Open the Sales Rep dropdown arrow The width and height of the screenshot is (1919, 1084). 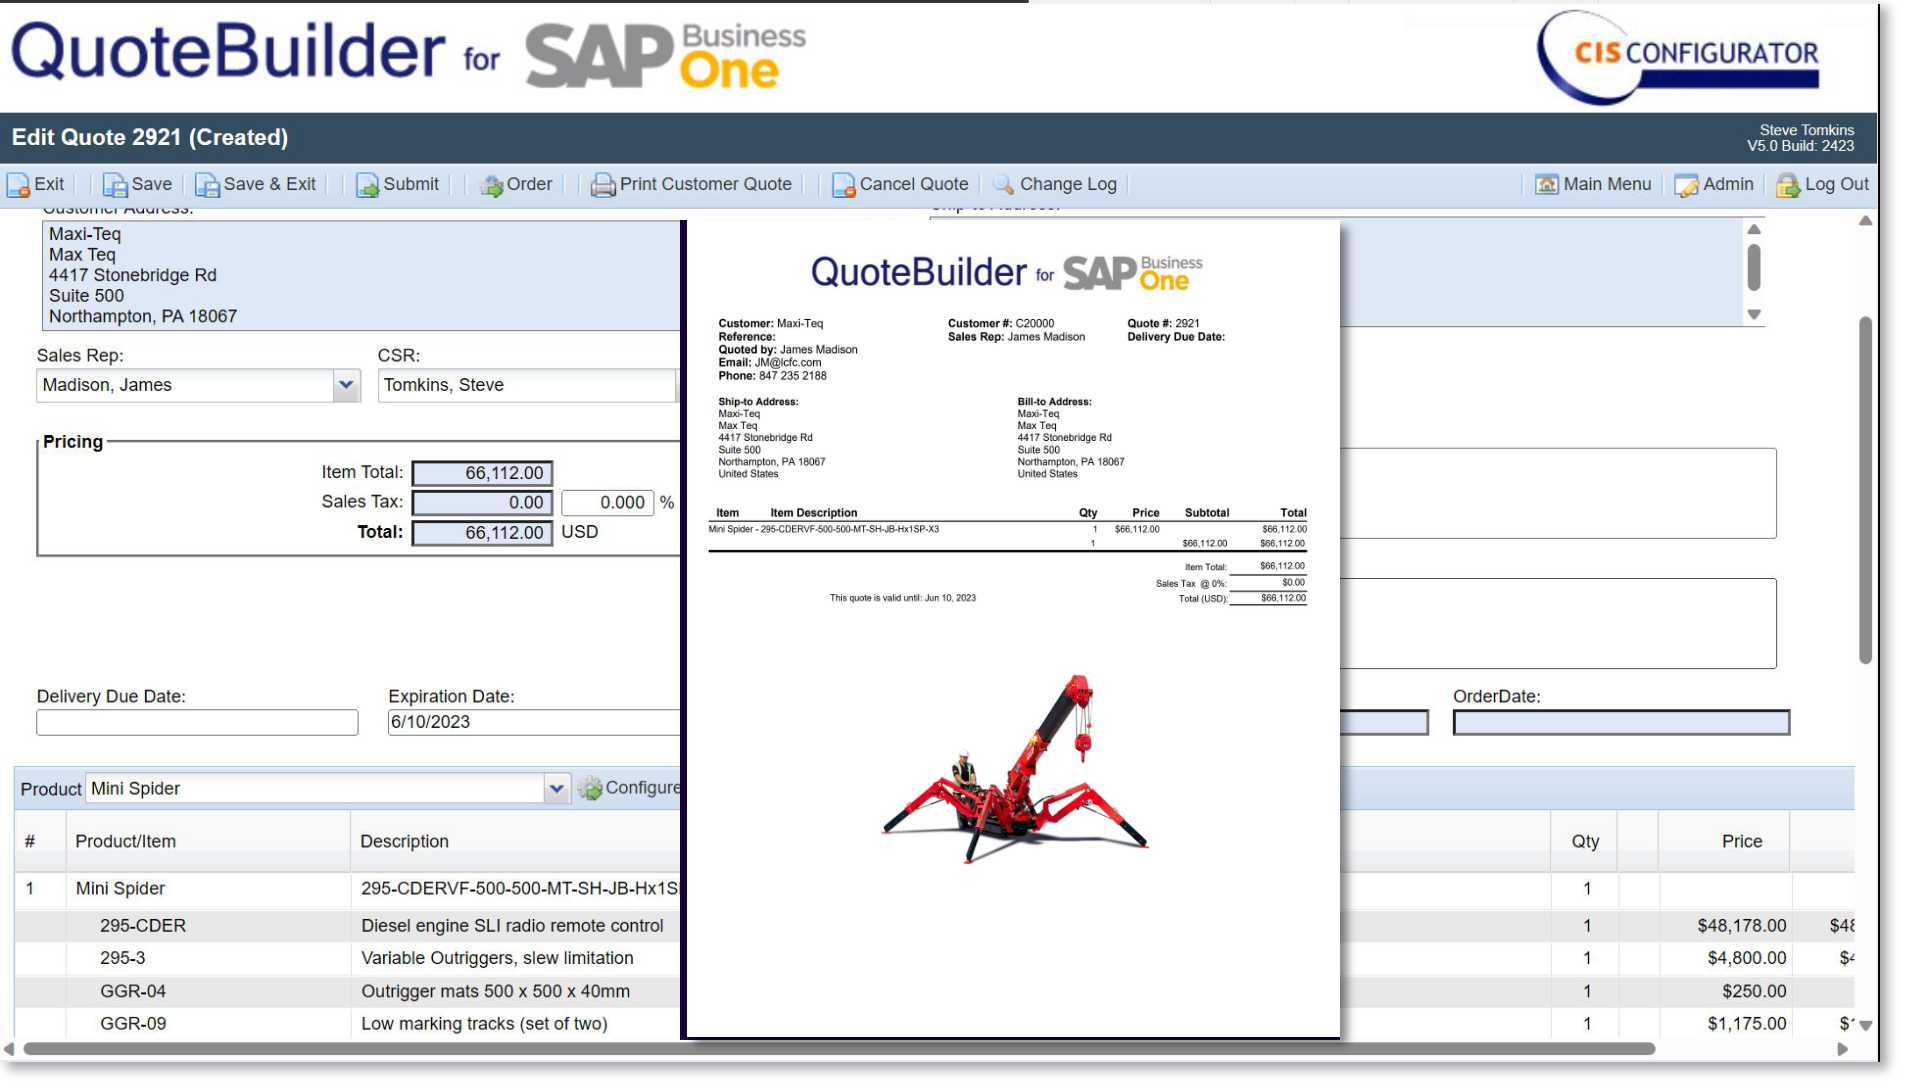(x=346, y=385)
